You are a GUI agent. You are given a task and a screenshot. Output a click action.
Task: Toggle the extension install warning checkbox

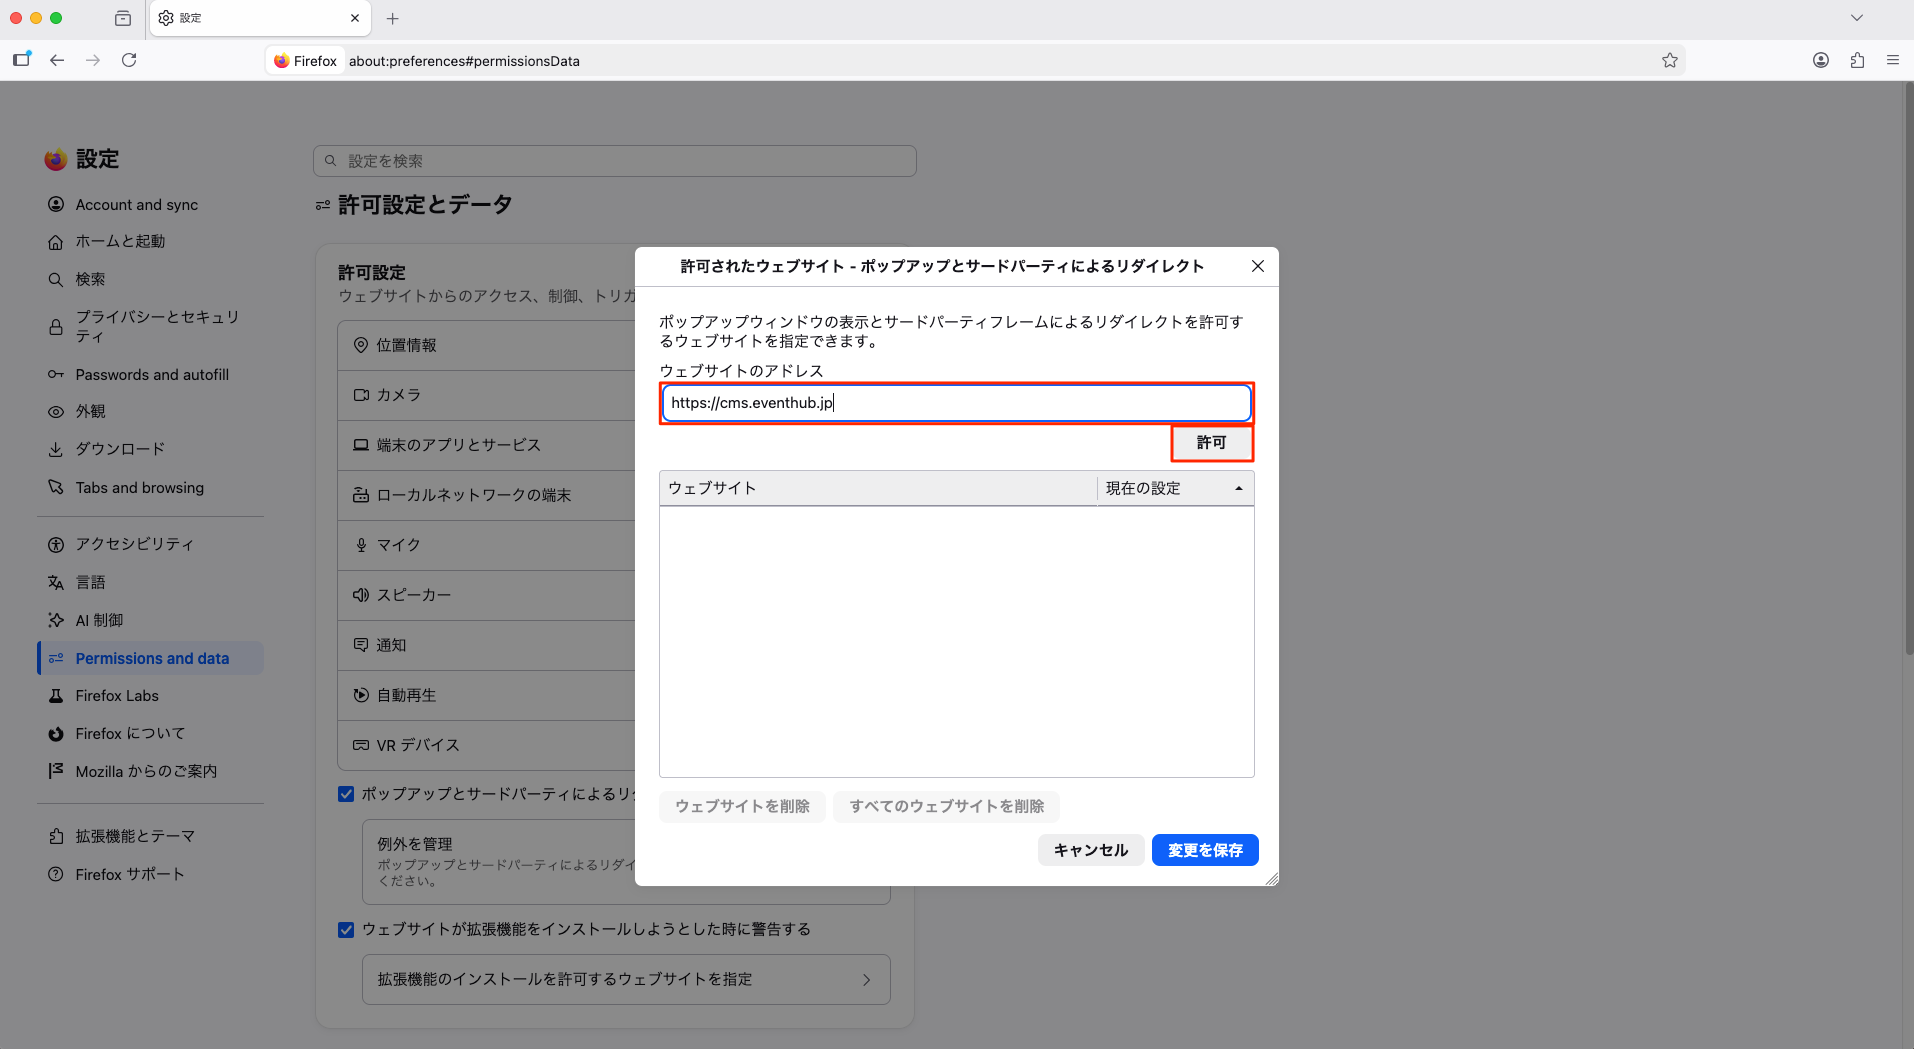tap(346, 930)
